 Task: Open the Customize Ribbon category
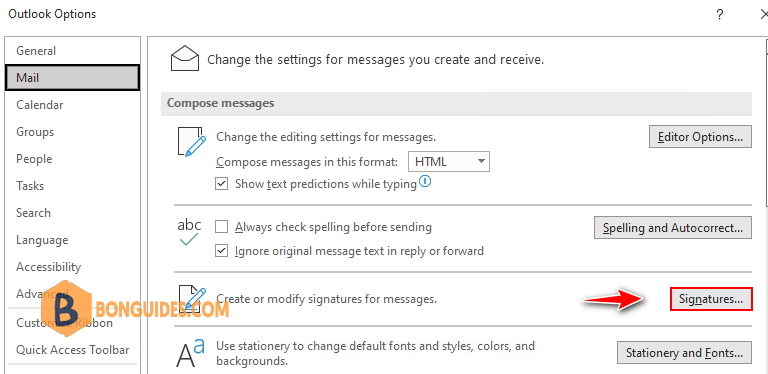[x=72, y=323]
